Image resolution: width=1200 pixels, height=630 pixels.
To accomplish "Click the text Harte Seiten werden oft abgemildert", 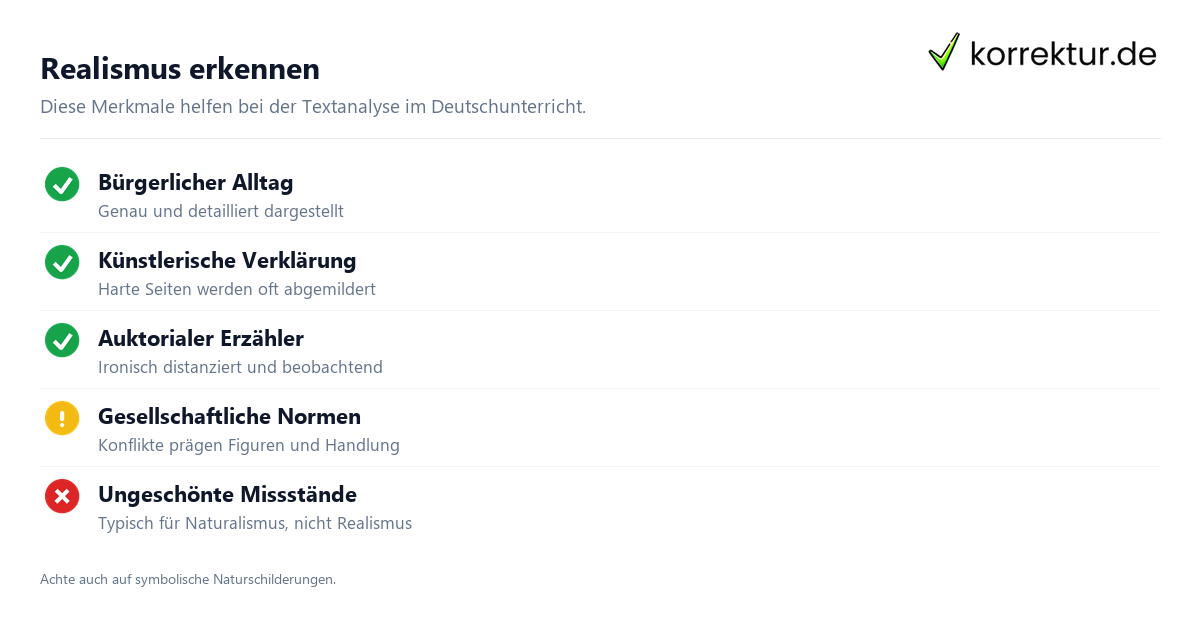I will pyautogui.click(x=237, y=290).
